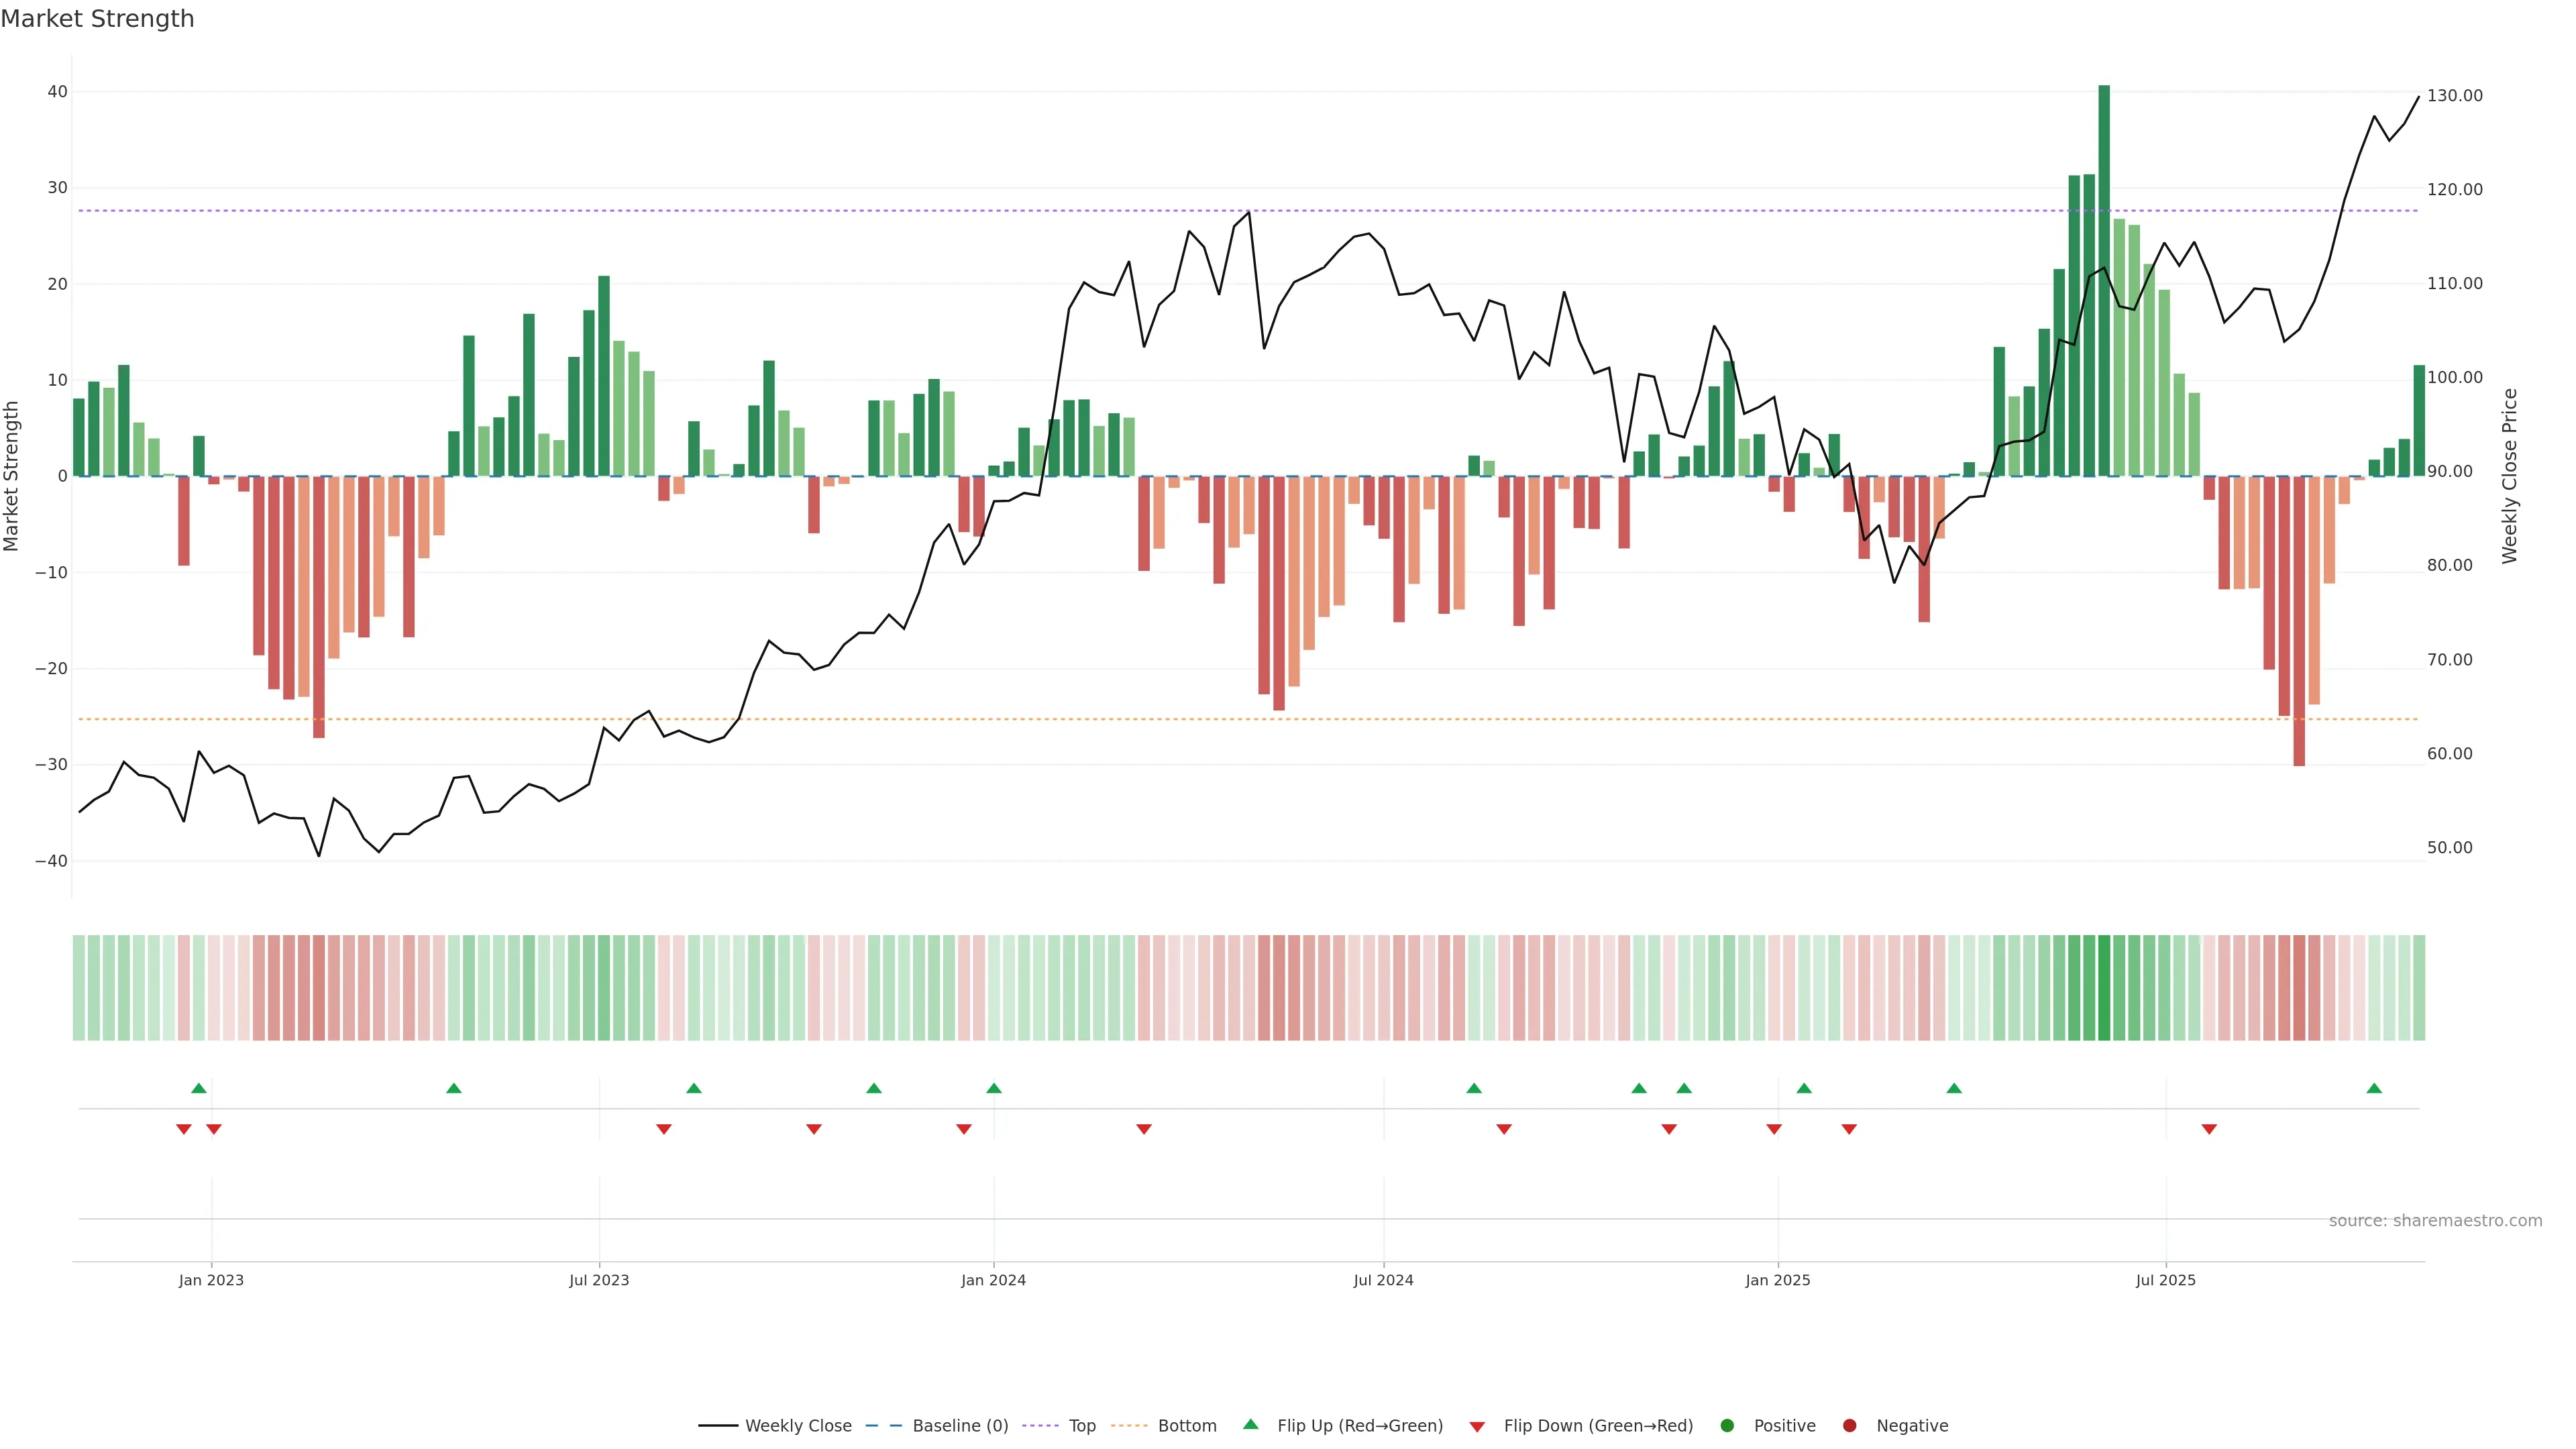Click the last green flip-up marker on the right
Image resolution: width=2576 pixels, height=1449 pixels.
(2374, 1089)
